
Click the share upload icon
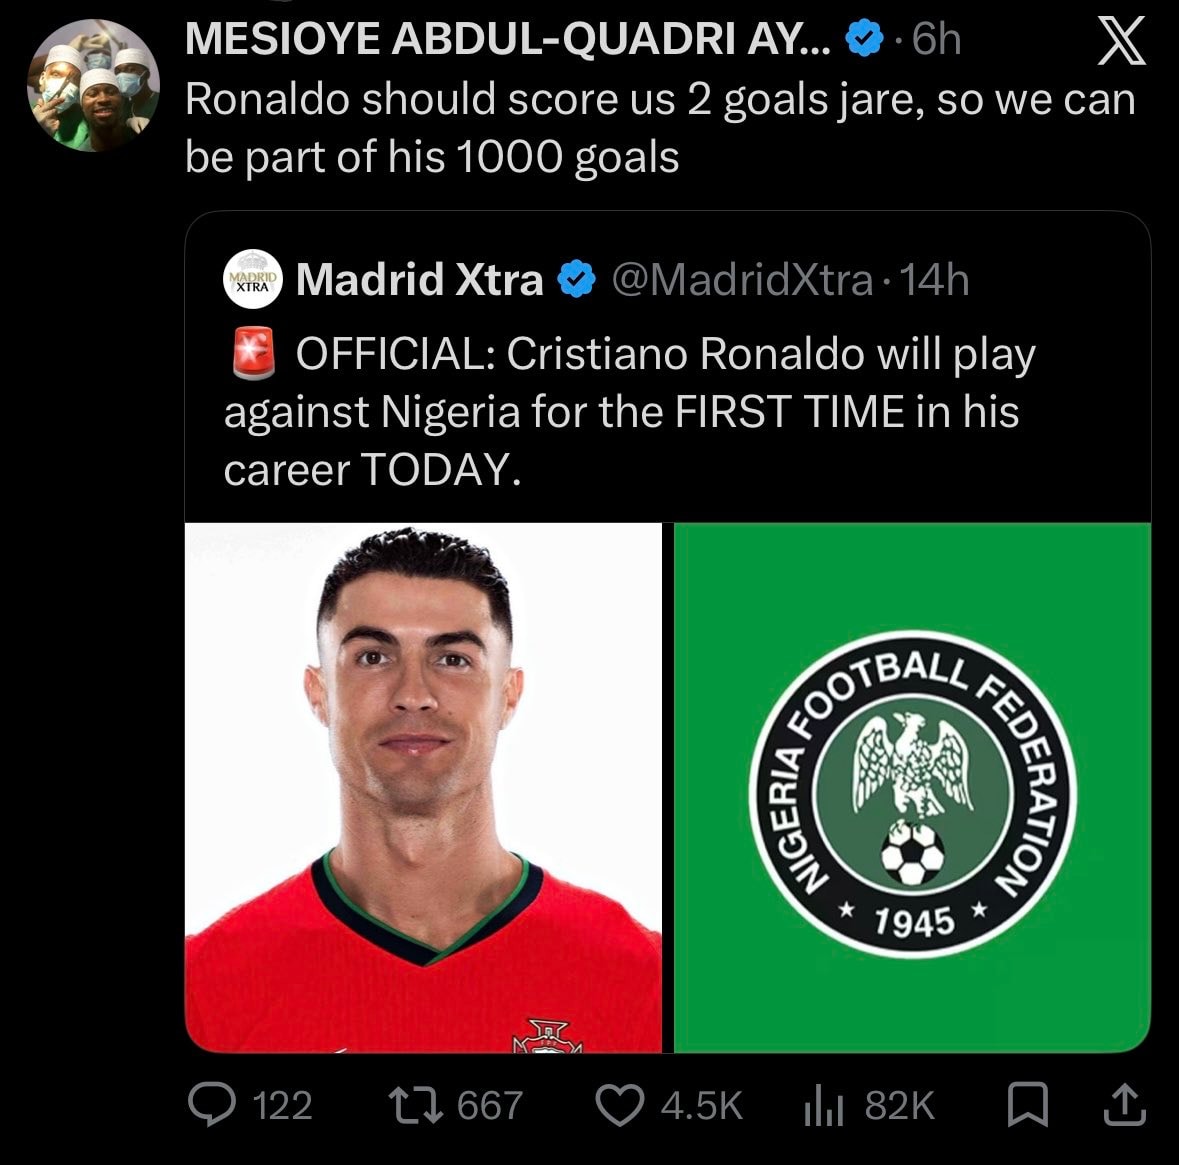coord(1124,1104)
